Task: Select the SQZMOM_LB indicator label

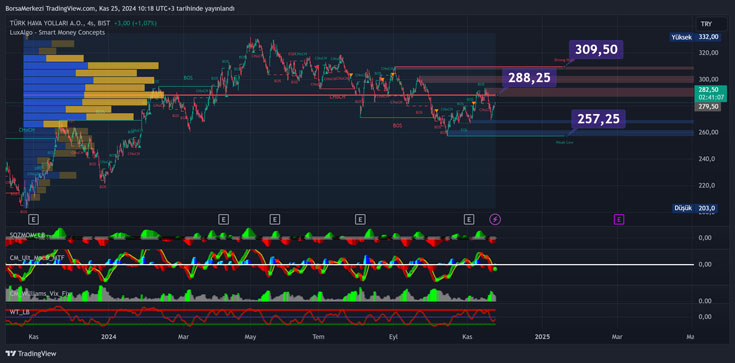Action: pyautogui.click(x=27, y=234)
